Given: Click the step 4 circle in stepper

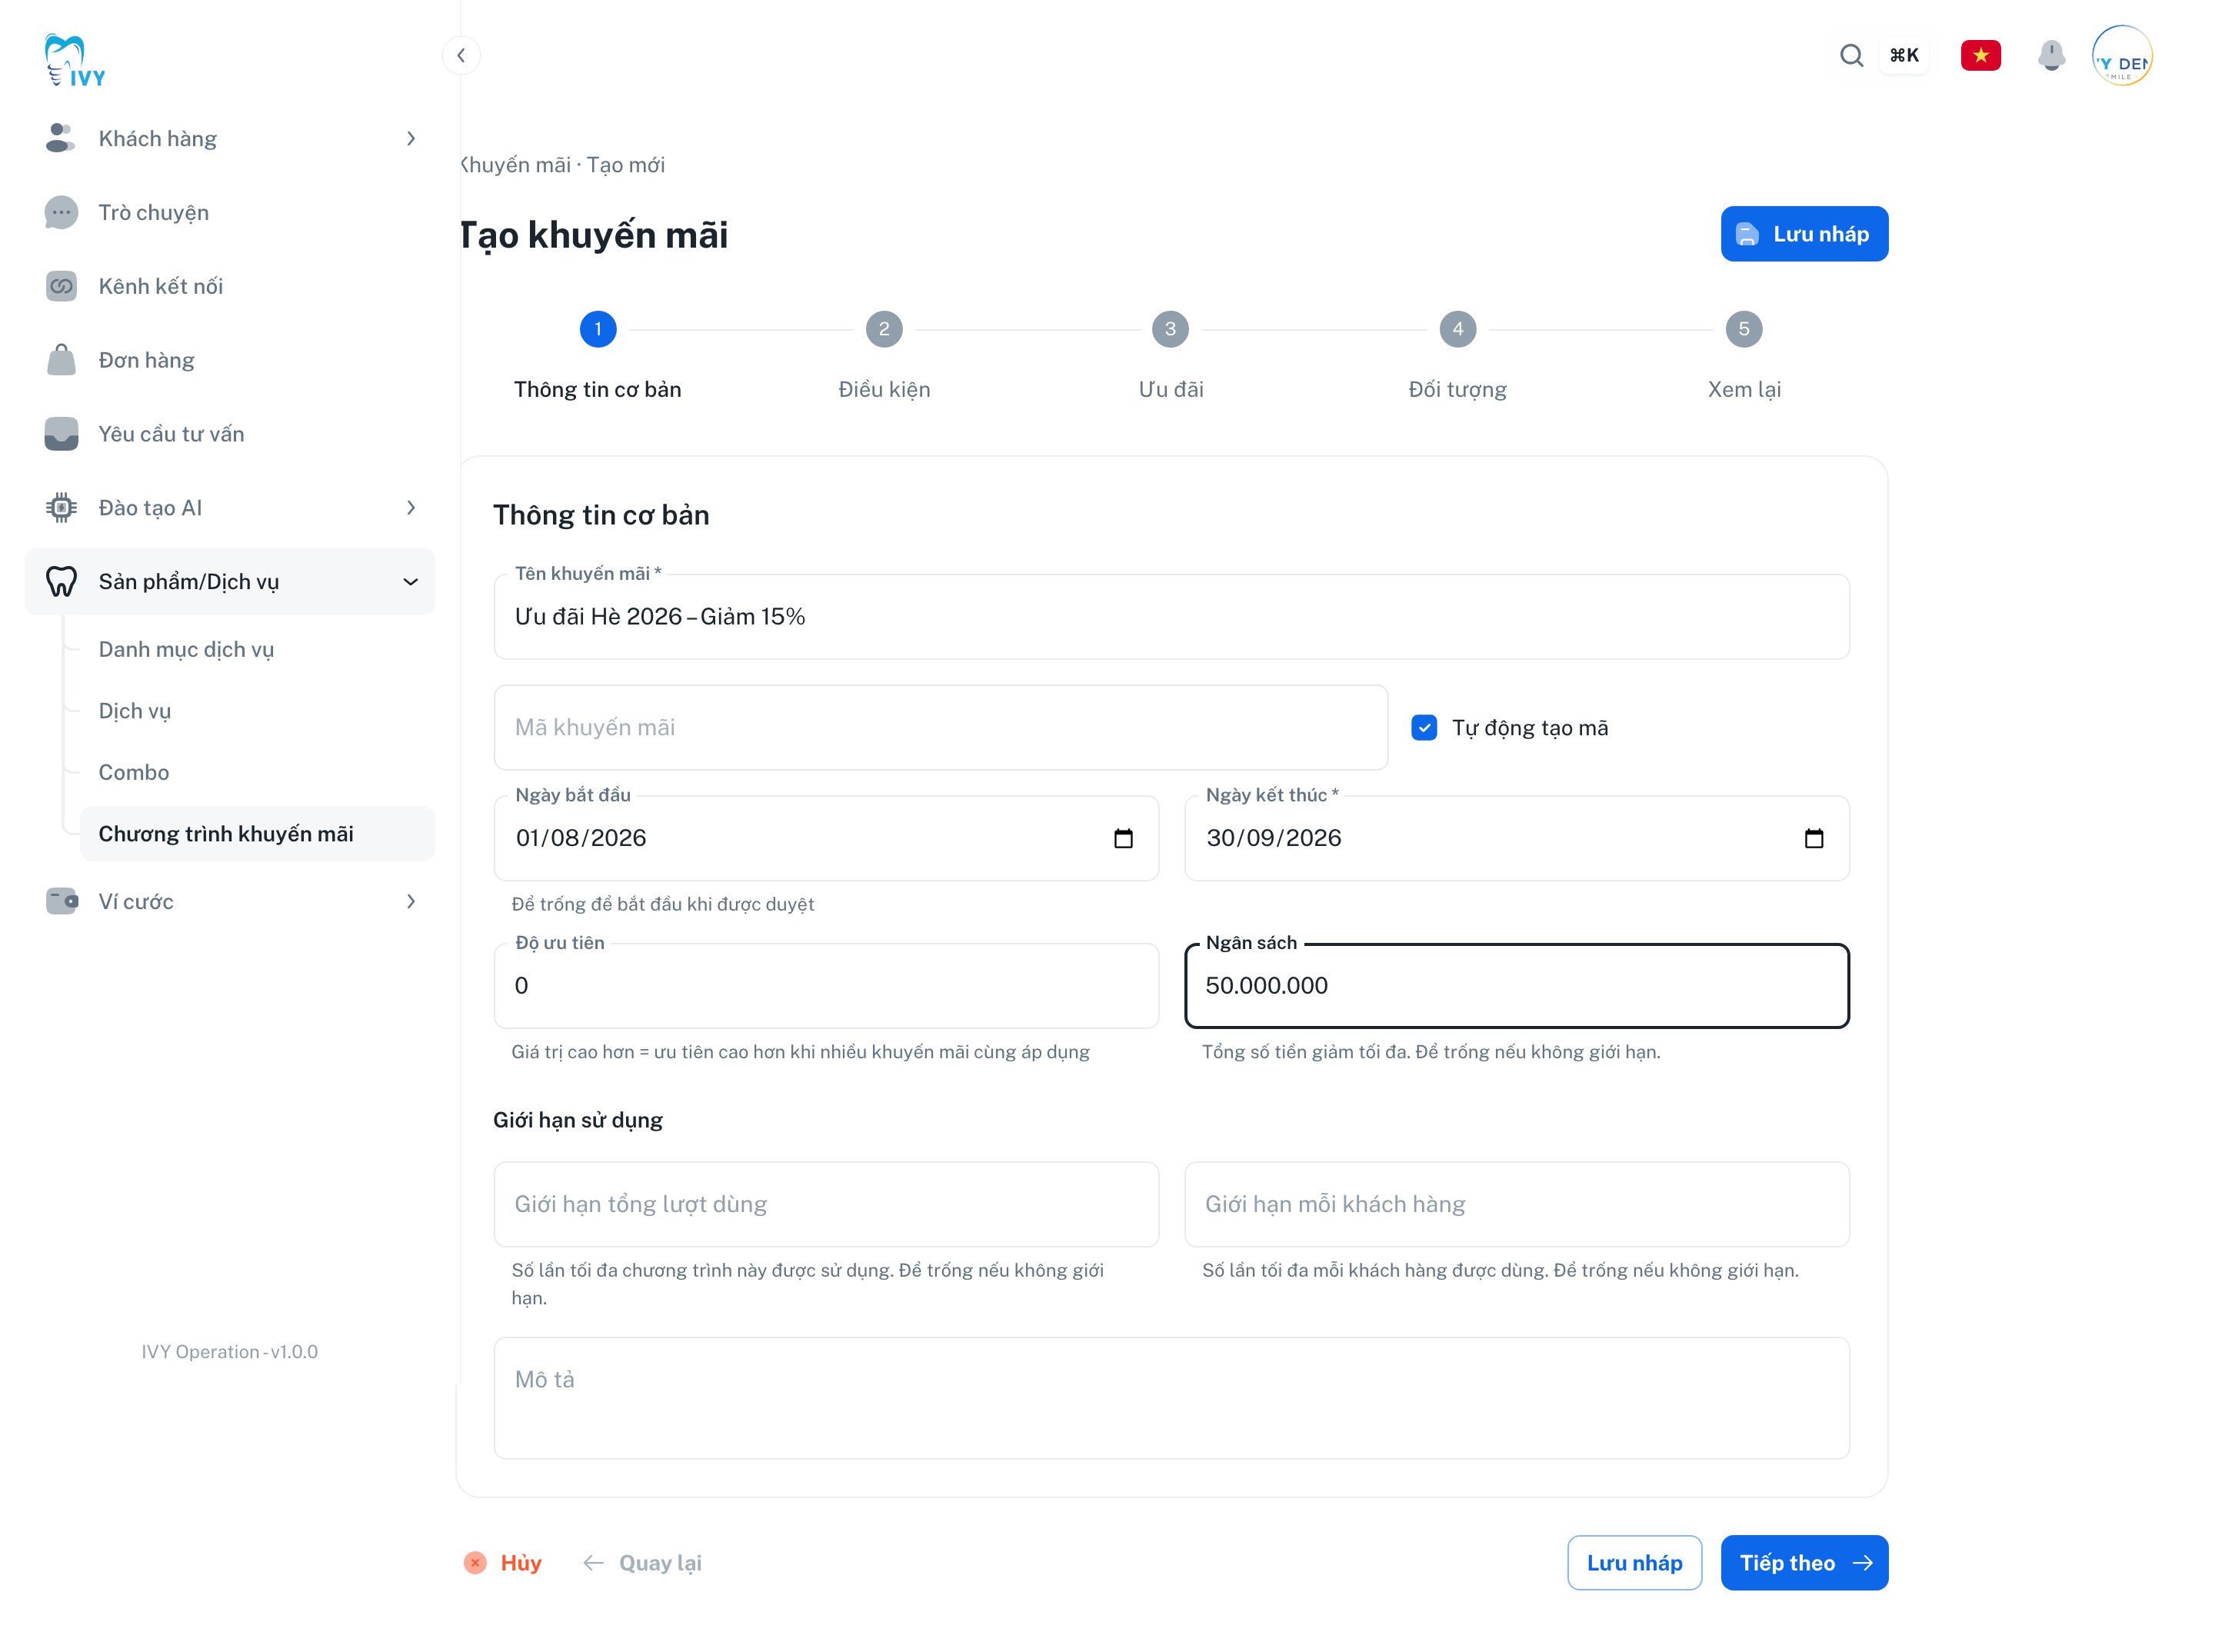Looking at the screenshot, I should click(x=1457, y=329).
